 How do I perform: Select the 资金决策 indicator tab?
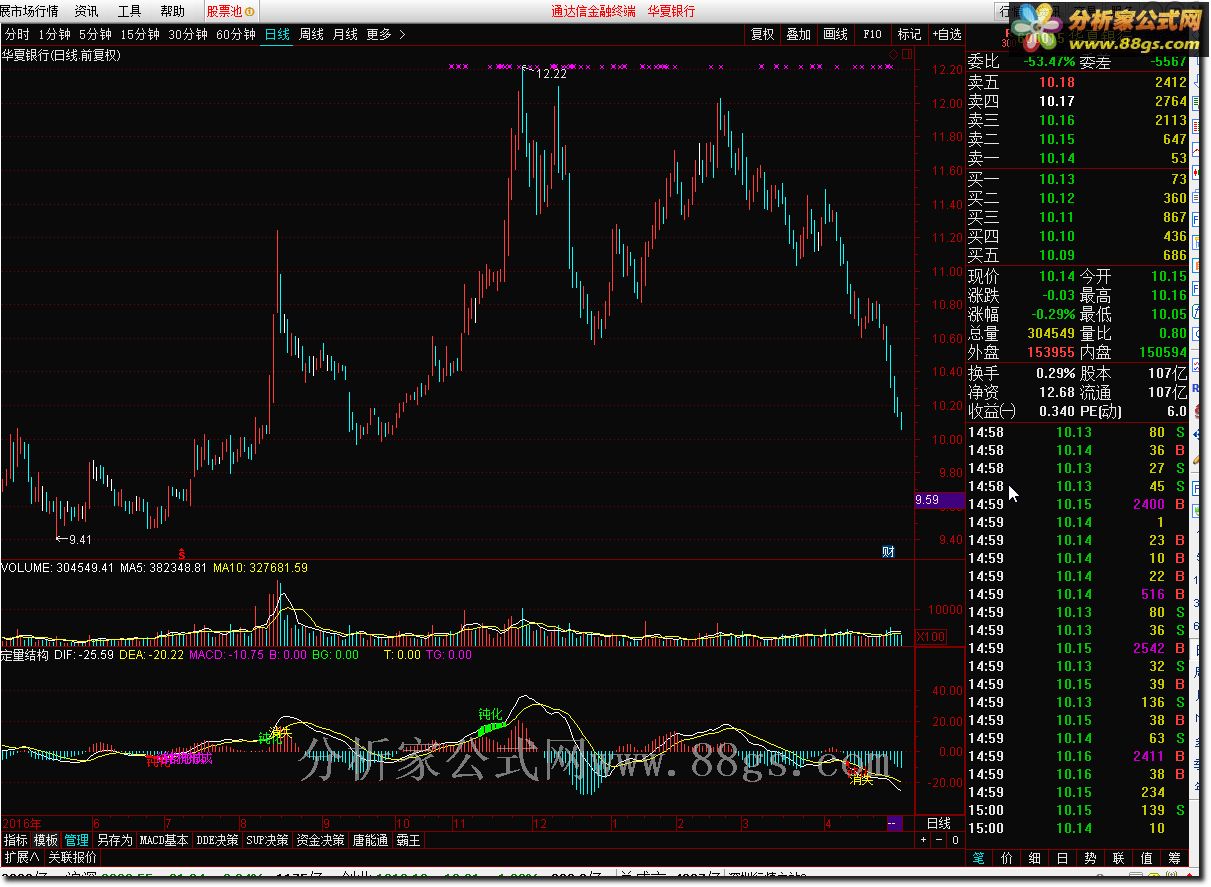coord(320,840)
